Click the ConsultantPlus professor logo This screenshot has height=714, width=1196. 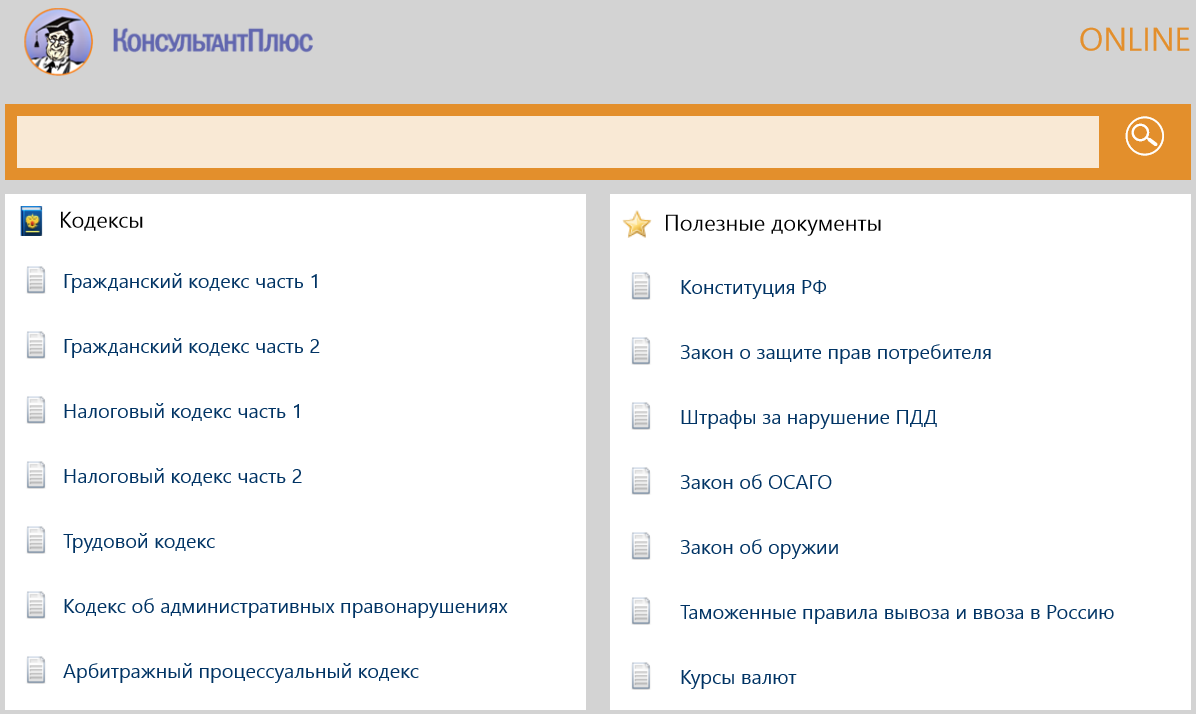pos(58,41)
